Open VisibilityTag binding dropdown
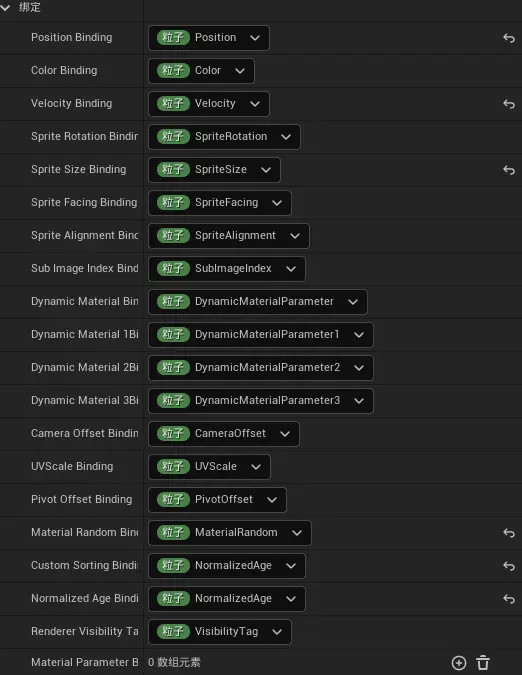 [219, 632]
